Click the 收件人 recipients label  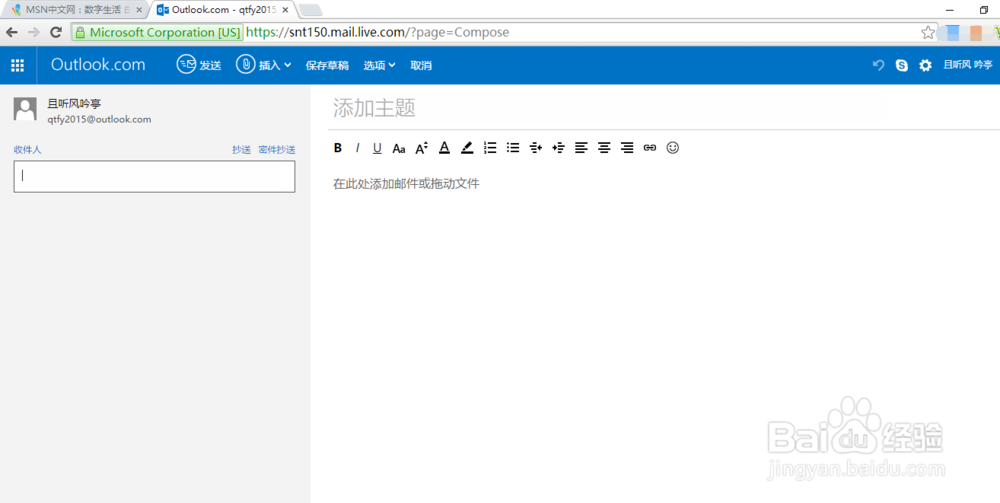click(x=27, y=150)
